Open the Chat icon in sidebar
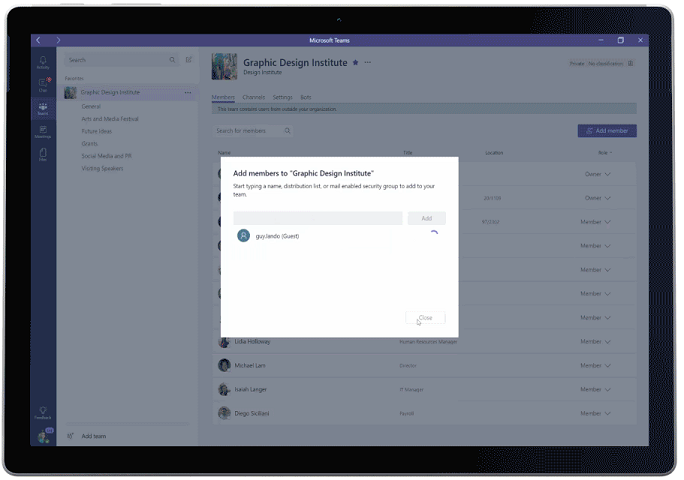 pyautogui.click(x=43, y=85)
